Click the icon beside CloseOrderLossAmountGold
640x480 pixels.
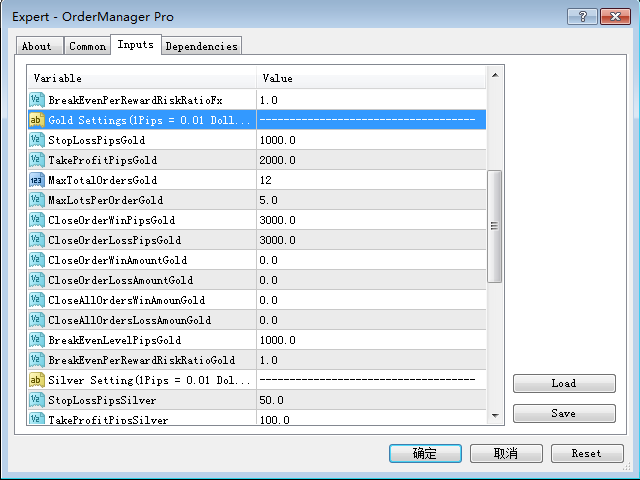tap(37, 280)
